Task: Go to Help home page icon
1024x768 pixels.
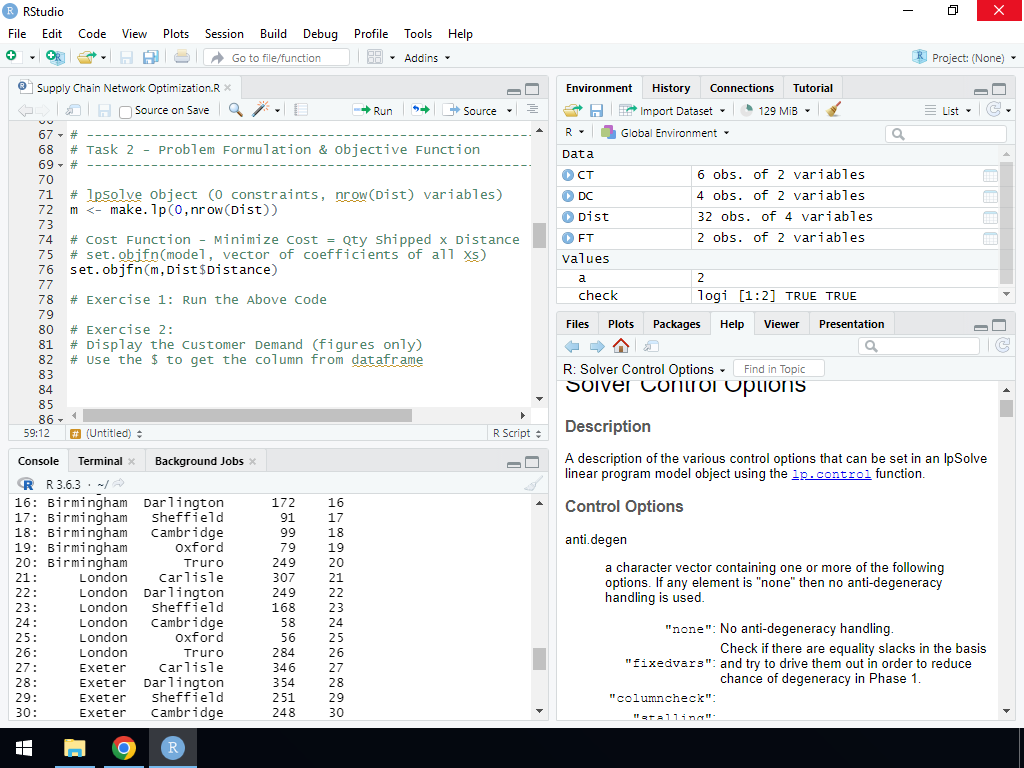Action: click(621, 346)
